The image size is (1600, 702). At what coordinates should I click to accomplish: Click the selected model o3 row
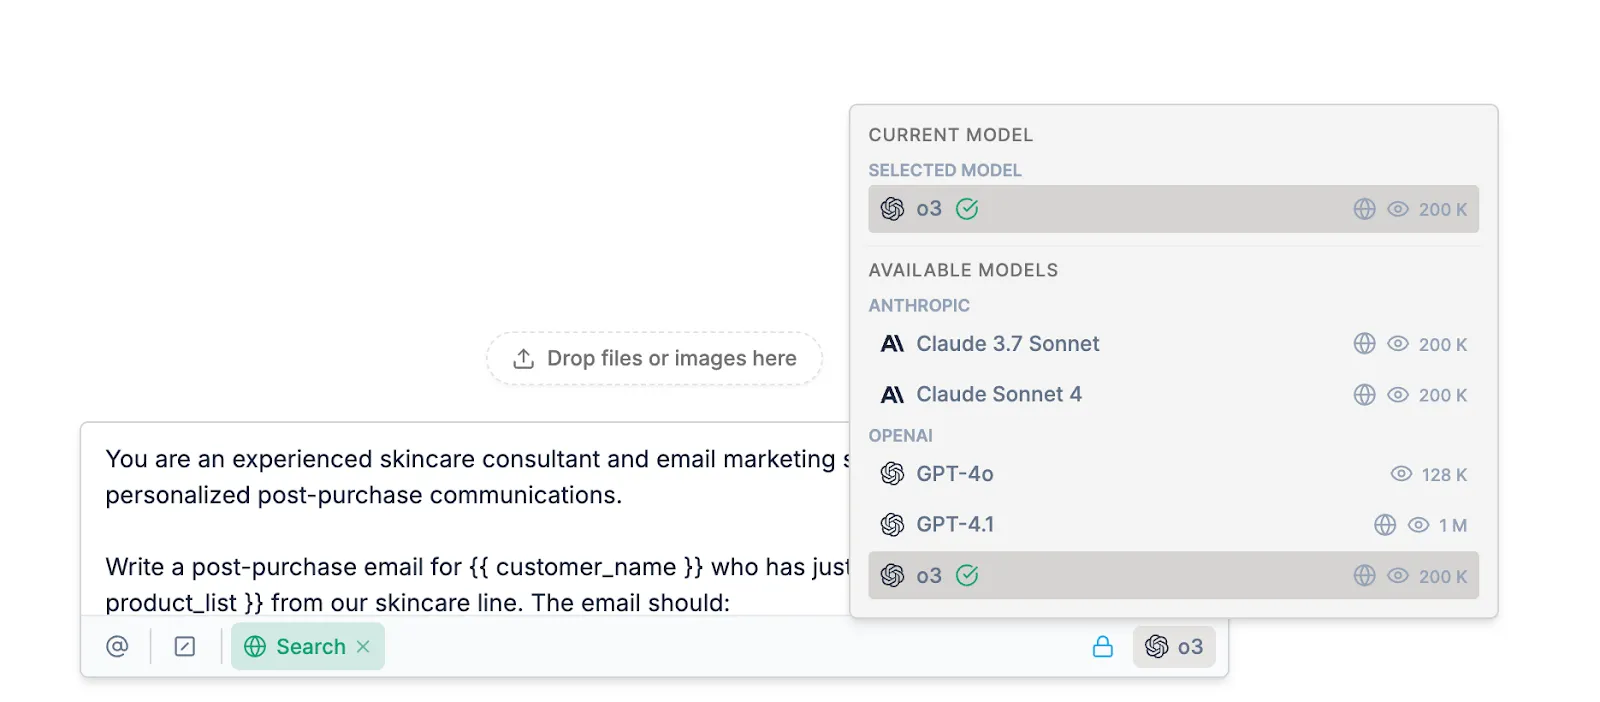[1173, 209]
